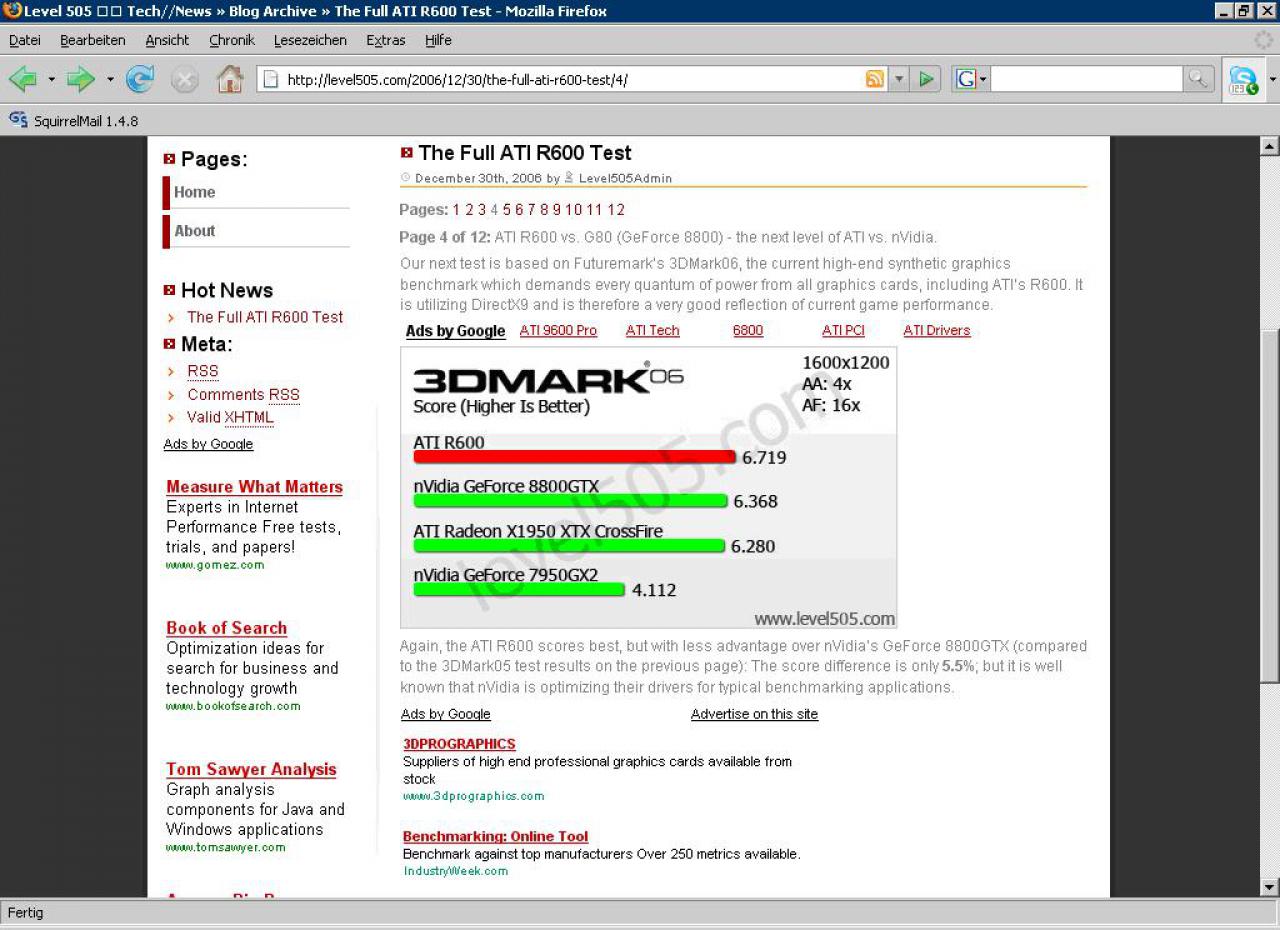The width and height of the screenshot is (1280, 930).
Task: Open the ATI PCI ad link
Action: point(843,331)
